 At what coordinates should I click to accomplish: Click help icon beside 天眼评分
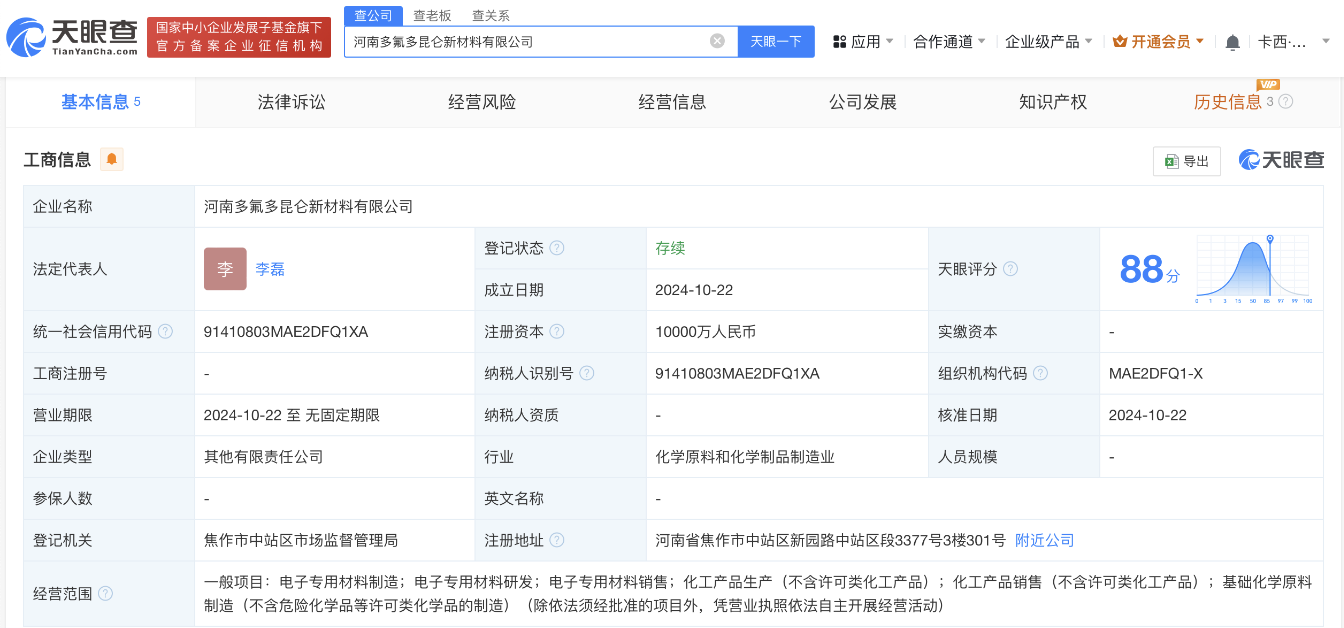1011,269
